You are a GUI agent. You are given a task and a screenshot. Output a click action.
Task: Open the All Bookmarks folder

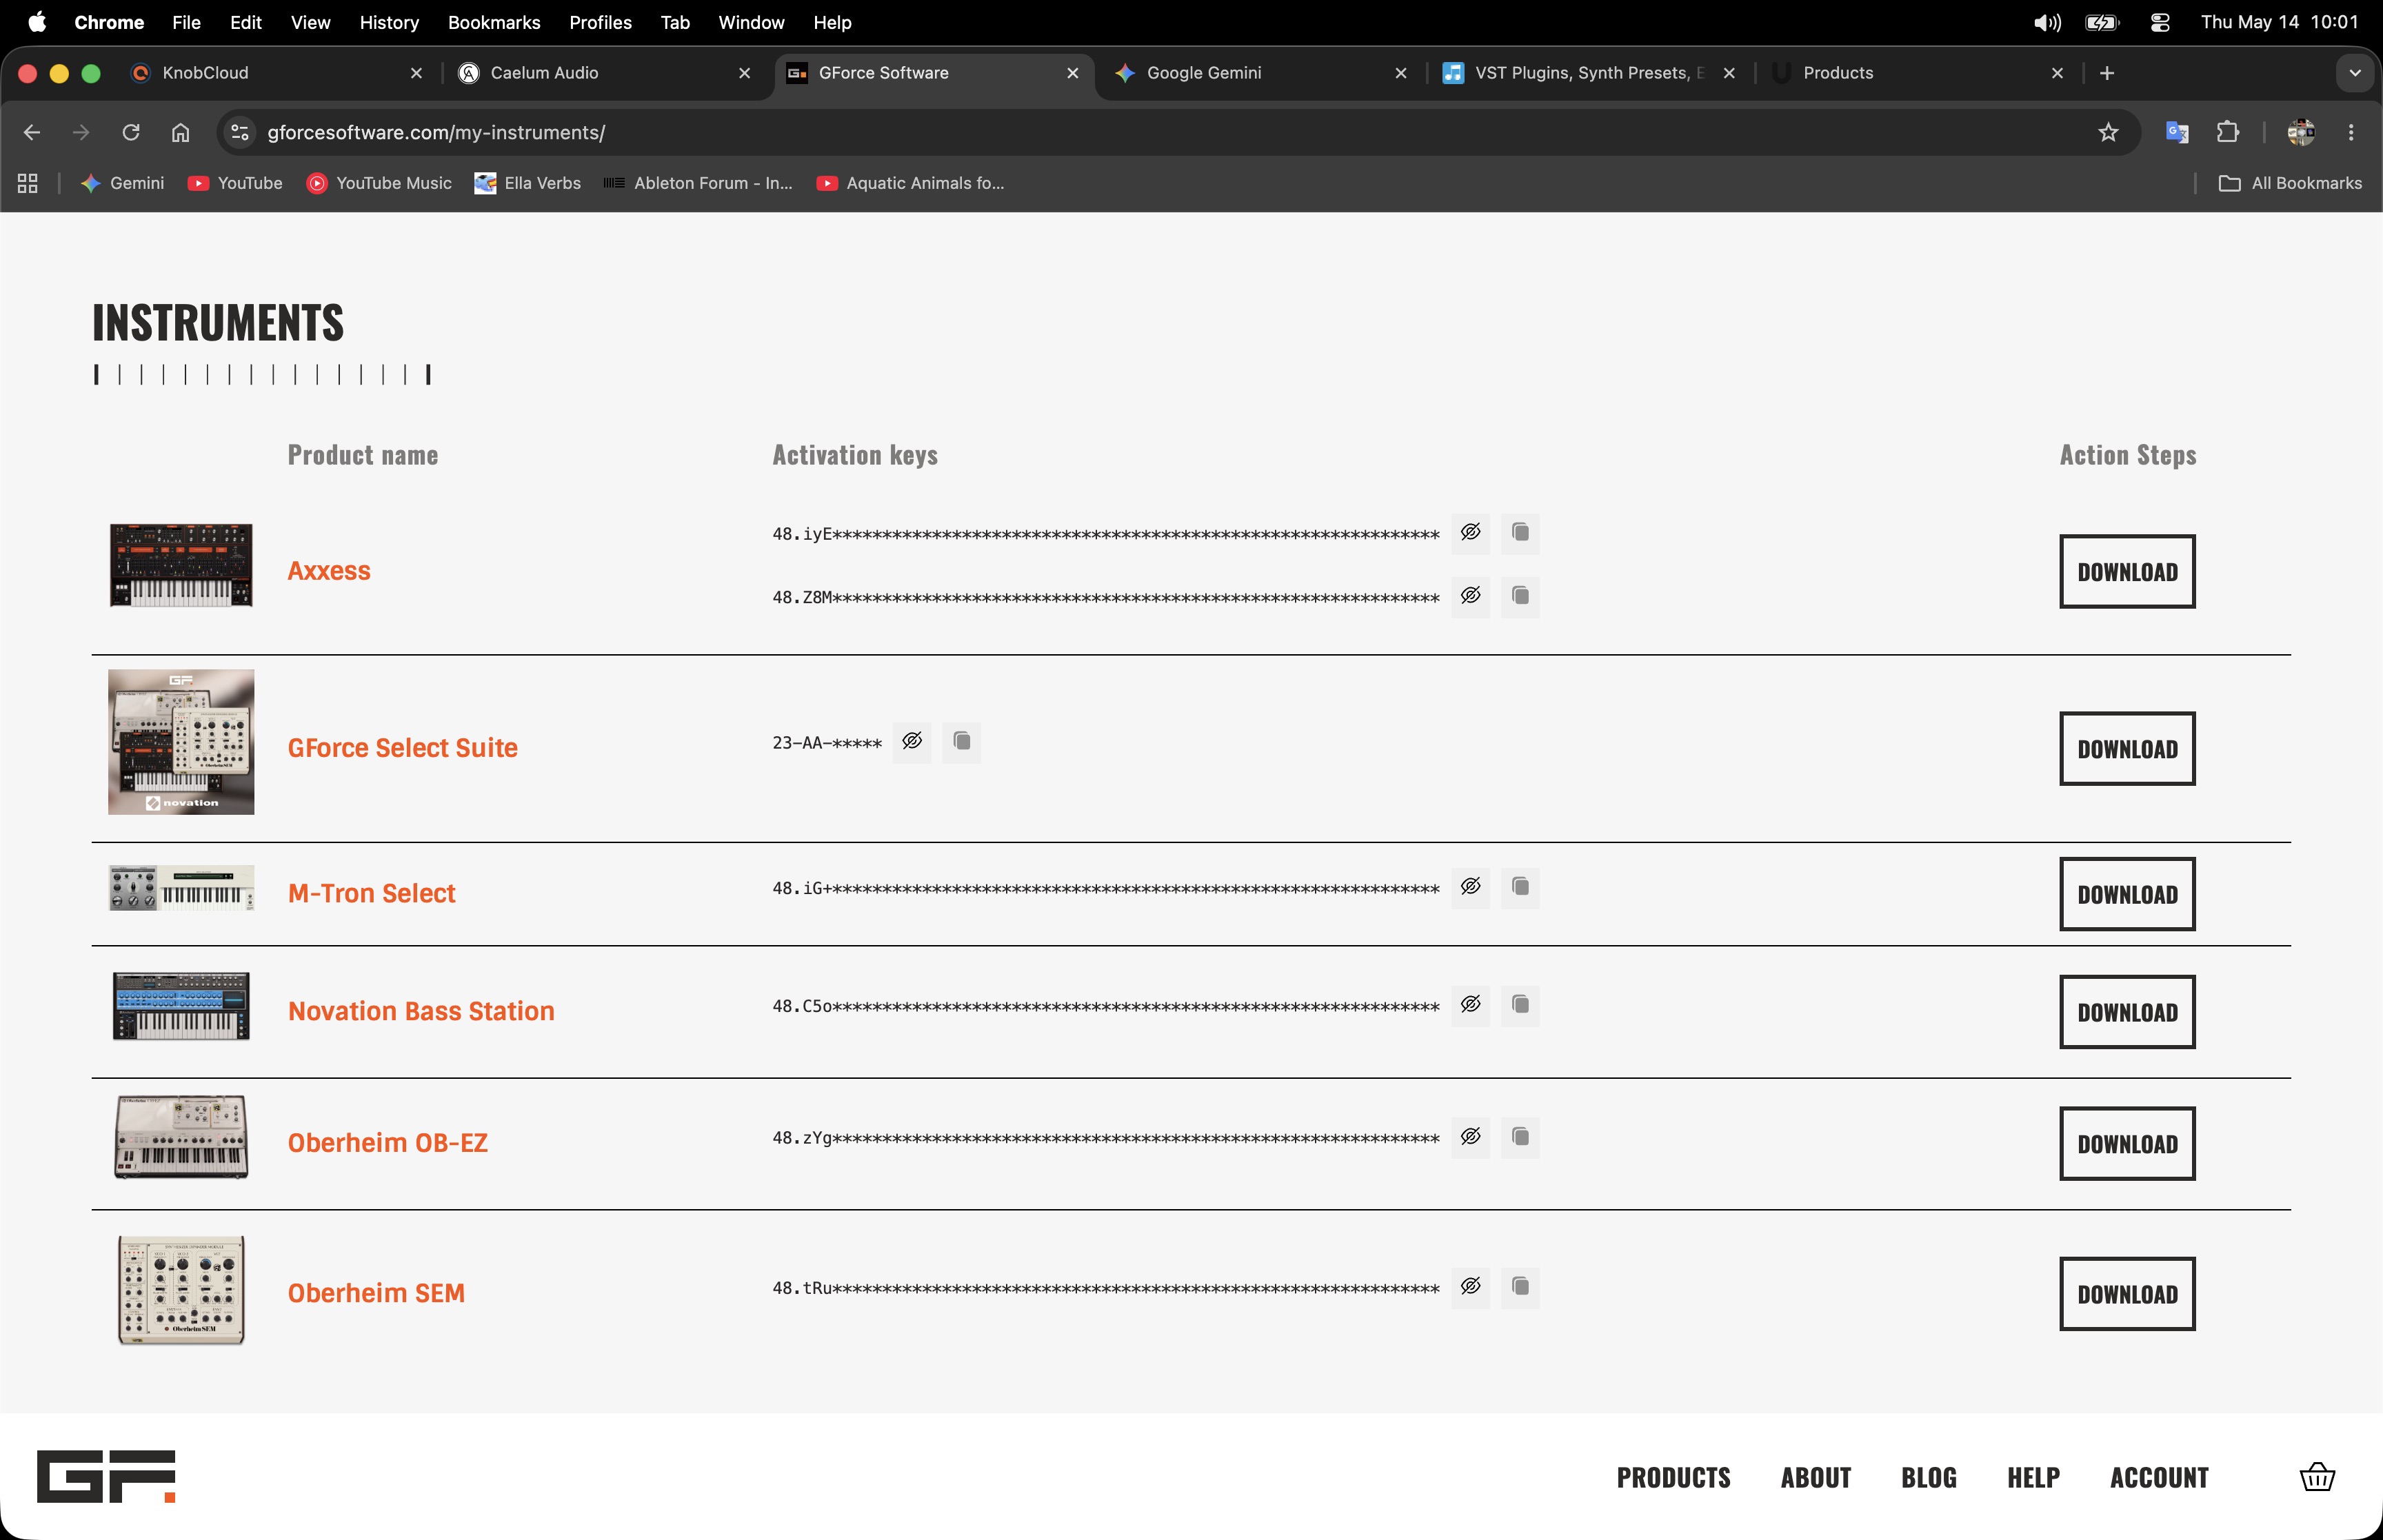[x=2290, y=183]
